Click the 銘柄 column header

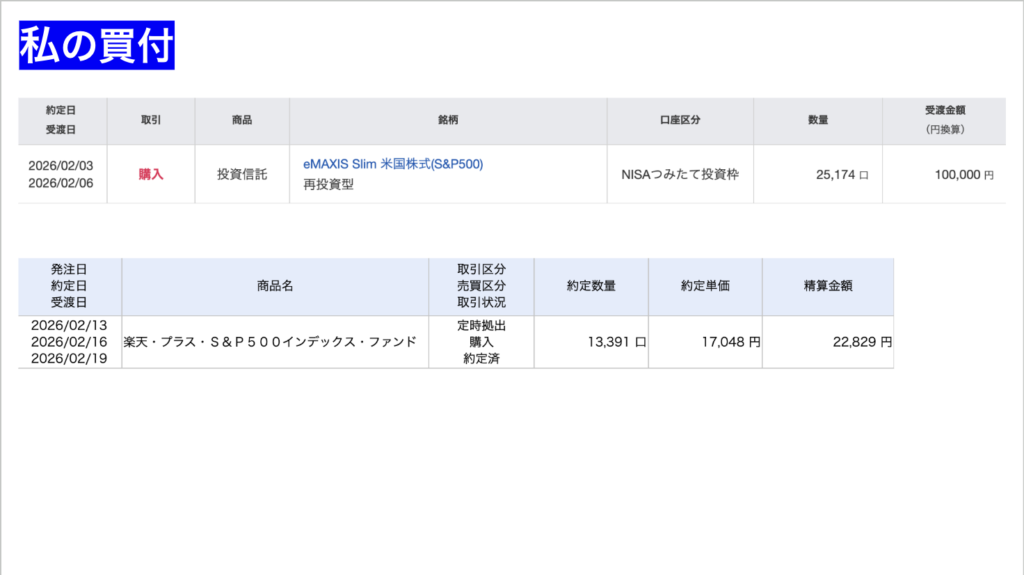pos(448,120)
